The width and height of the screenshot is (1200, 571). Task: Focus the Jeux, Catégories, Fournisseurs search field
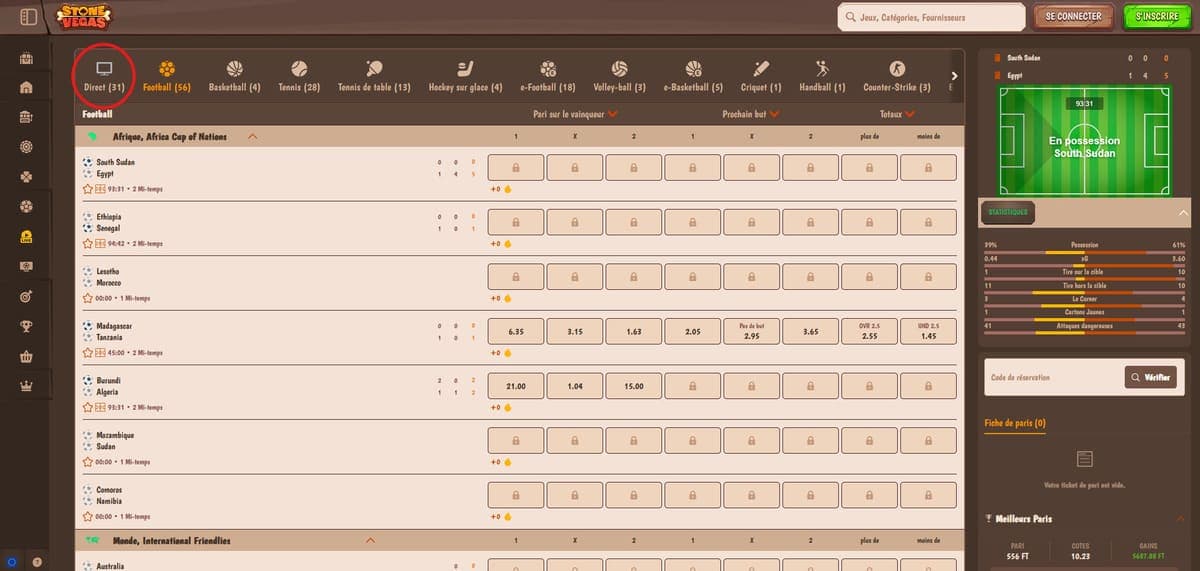pos(933,17)
